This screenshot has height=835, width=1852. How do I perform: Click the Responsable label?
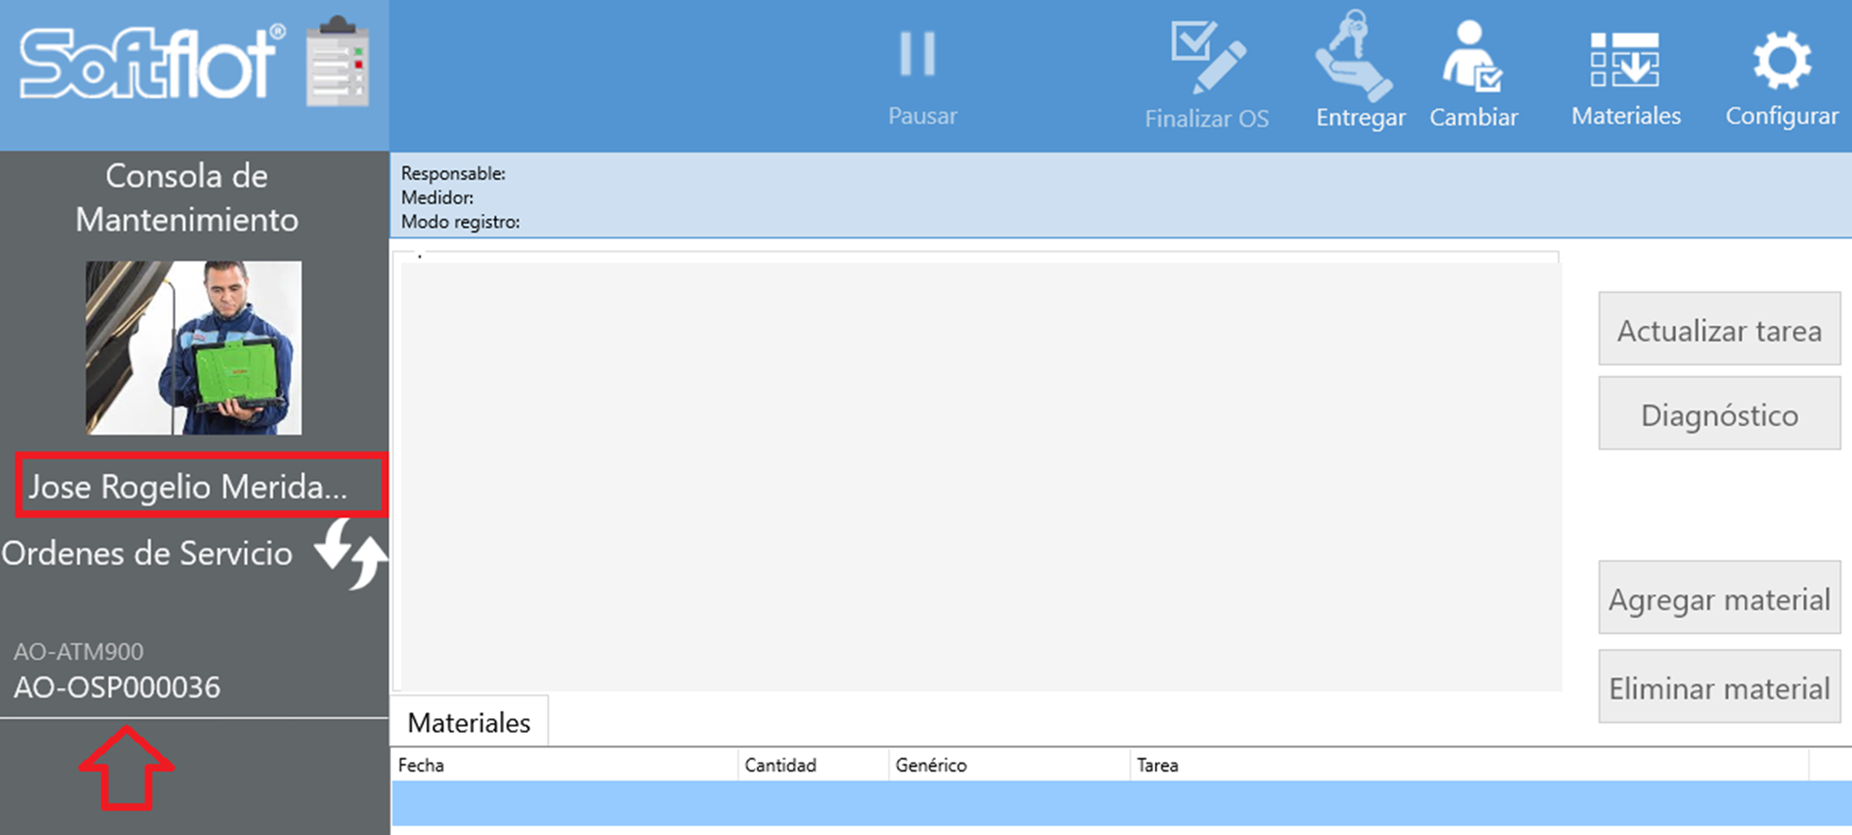click(x=453, y=173)
